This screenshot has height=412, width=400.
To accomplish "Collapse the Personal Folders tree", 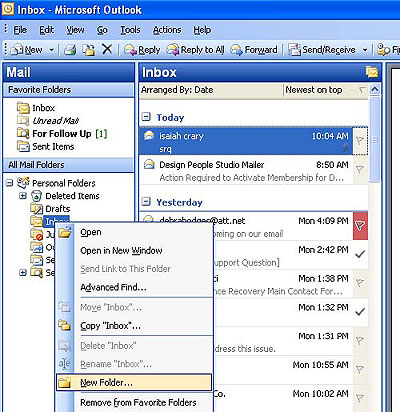I will tap(10, 183).
